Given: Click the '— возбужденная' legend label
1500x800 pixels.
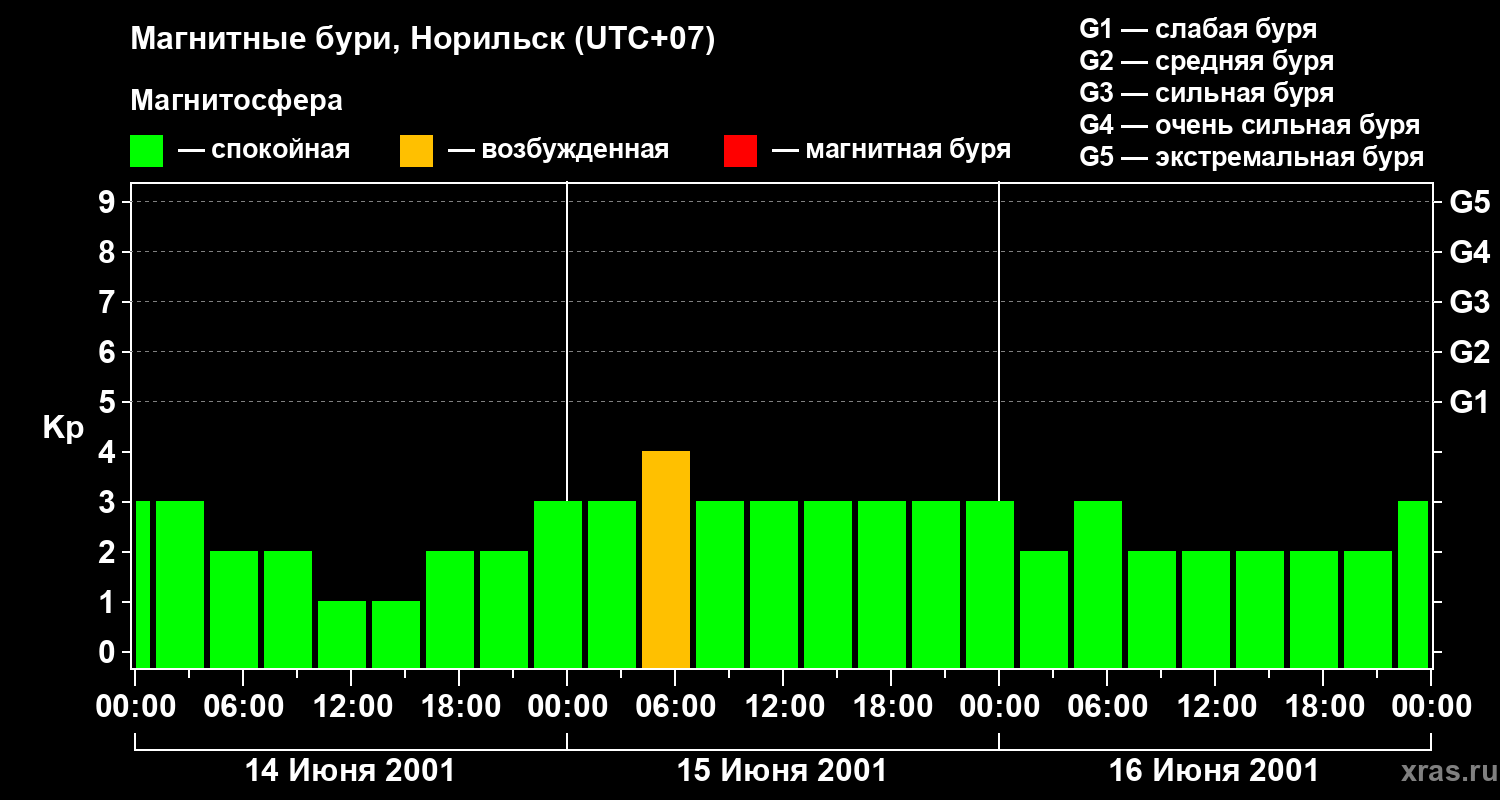Looking at the screenshot, I should click(558, 150).
